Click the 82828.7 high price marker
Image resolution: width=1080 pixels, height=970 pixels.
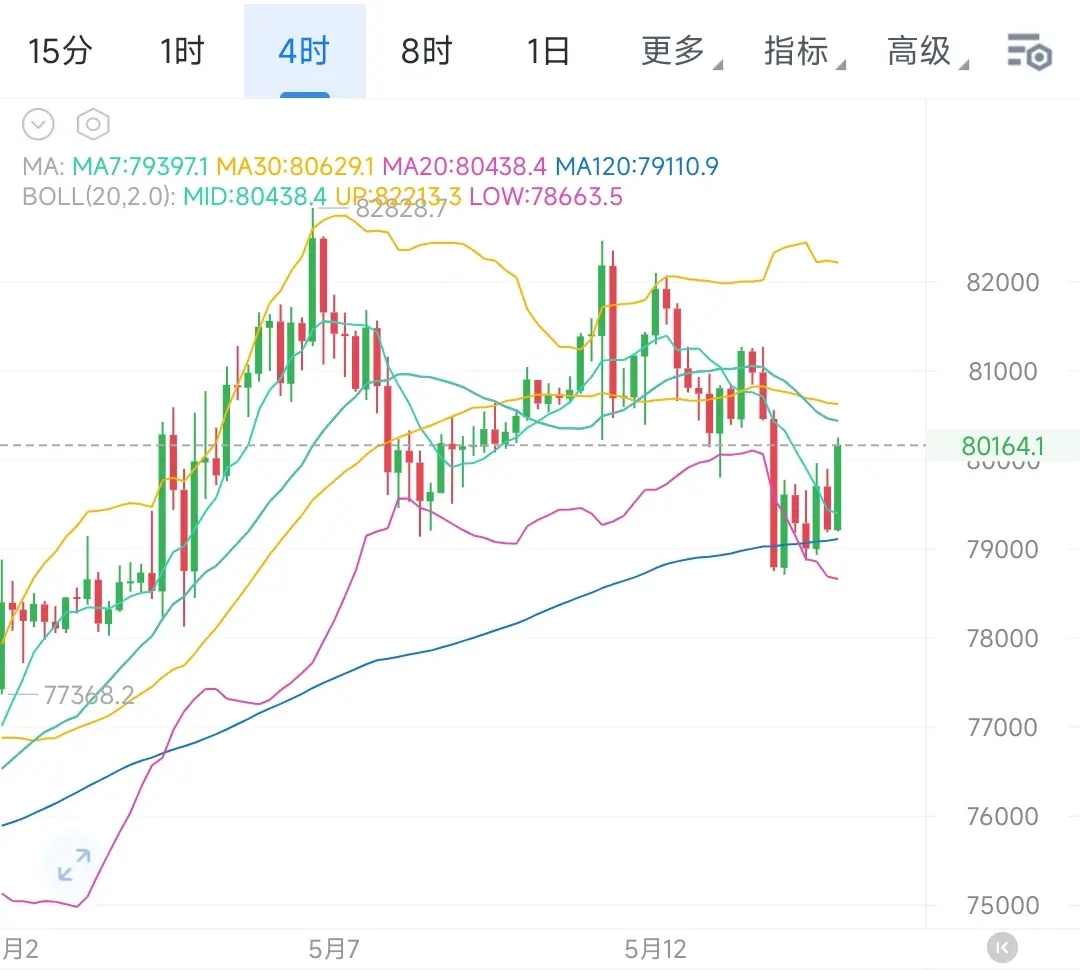coord(402,209)
